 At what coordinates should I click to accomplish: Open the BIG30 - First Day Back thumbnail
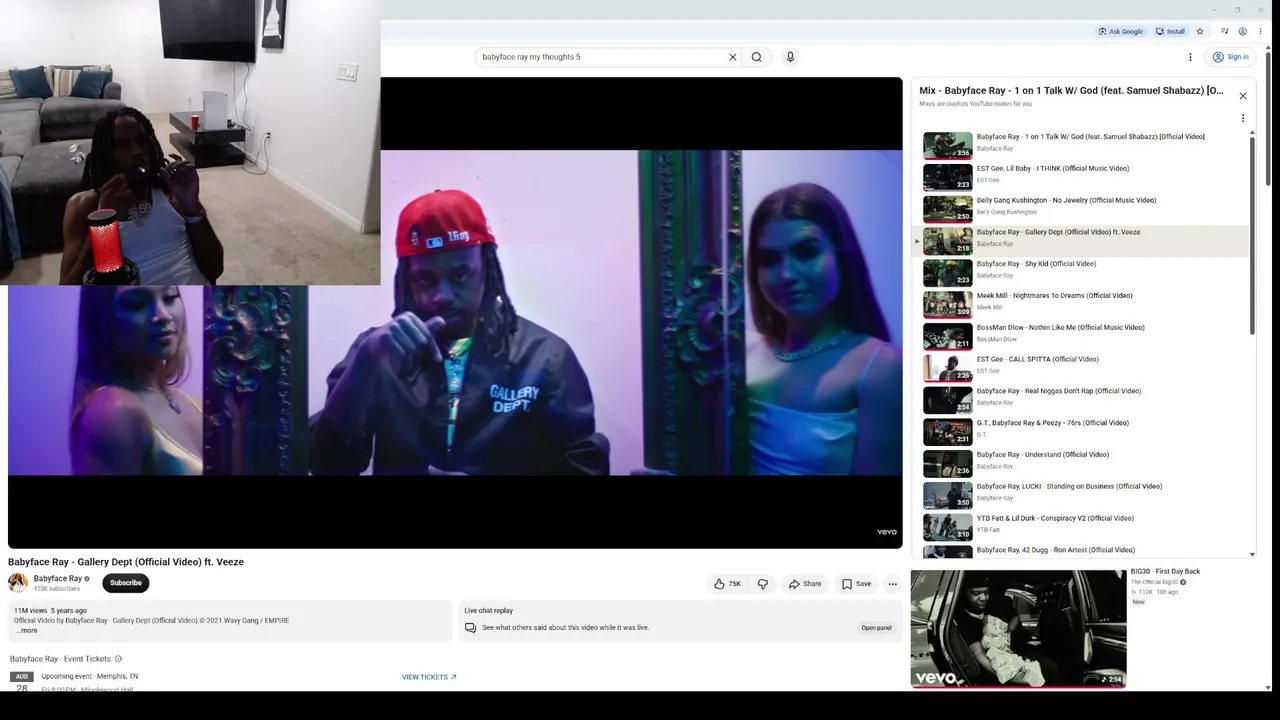(1018, 629)
